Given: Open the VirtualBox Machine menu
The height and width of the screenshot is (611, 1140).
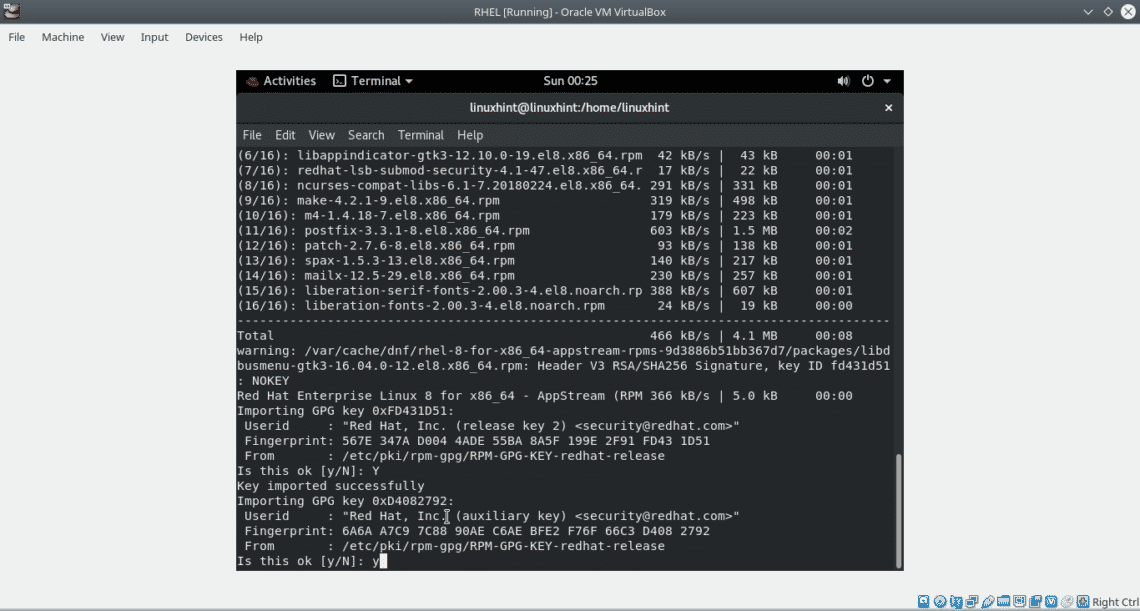Looking at the screenshot, I should [x=63, y=37].
